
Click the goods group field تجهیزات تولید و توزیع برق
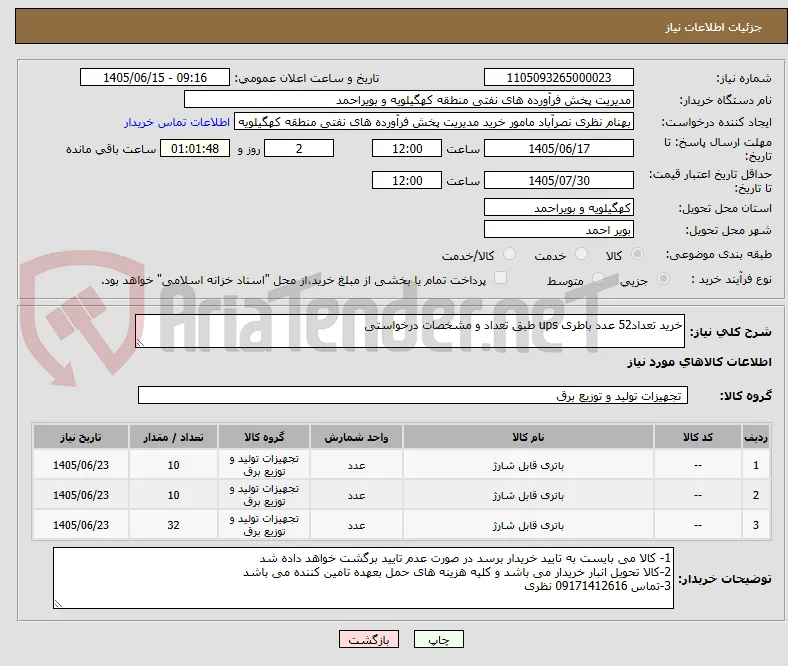[413, 396]
